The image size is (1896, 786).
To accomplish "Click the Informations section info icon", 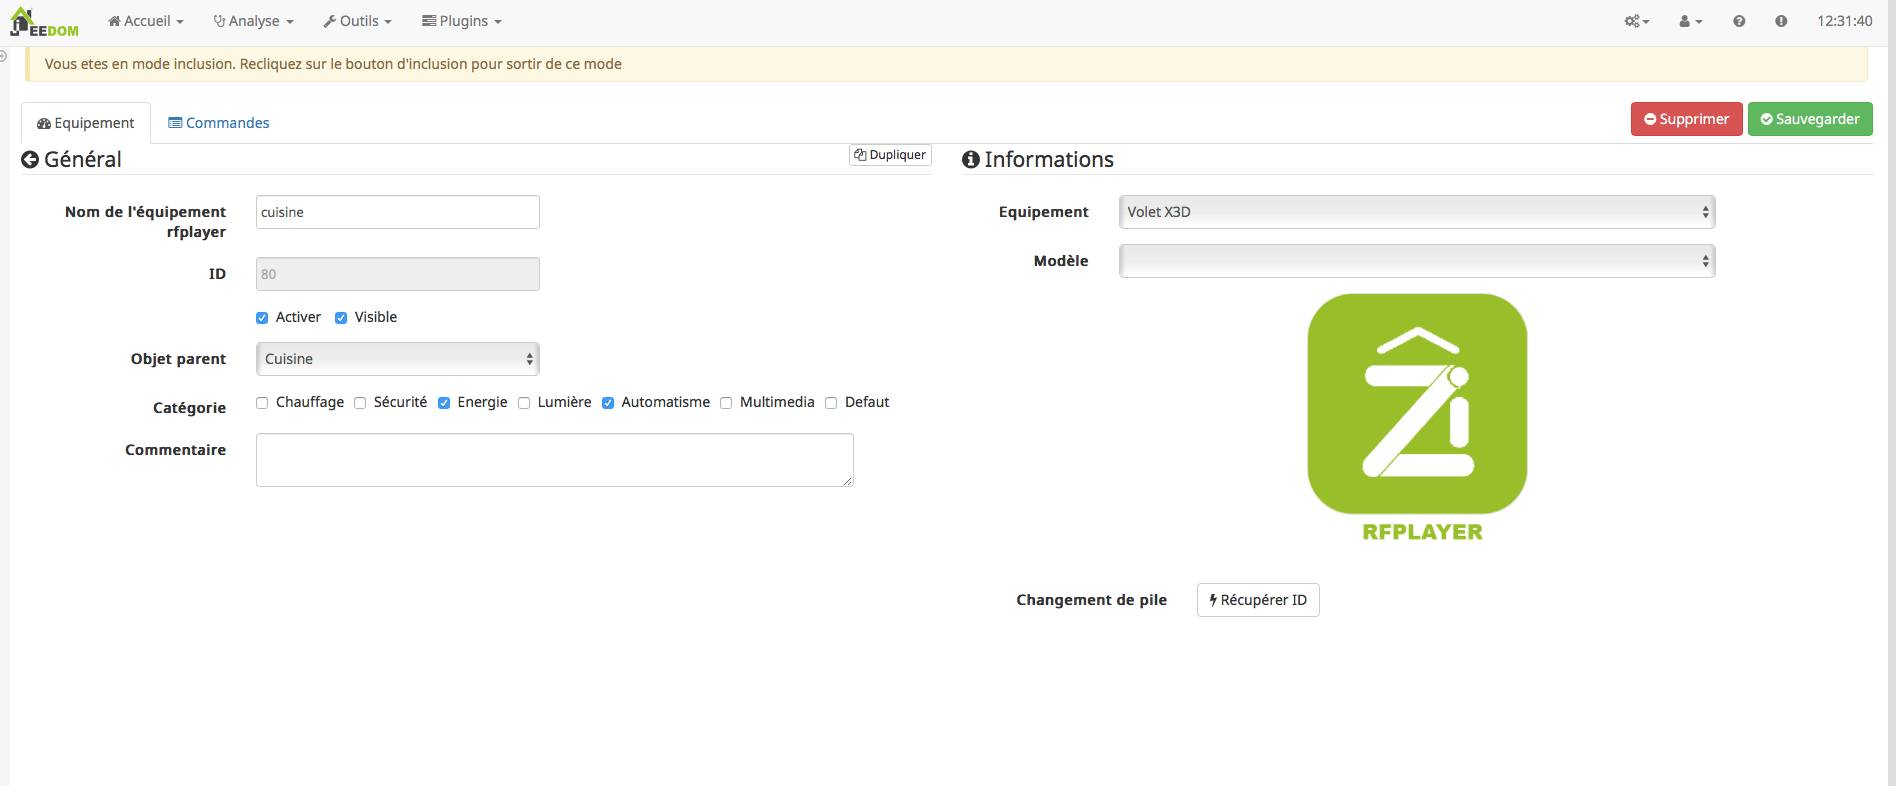I will point(970,160).
